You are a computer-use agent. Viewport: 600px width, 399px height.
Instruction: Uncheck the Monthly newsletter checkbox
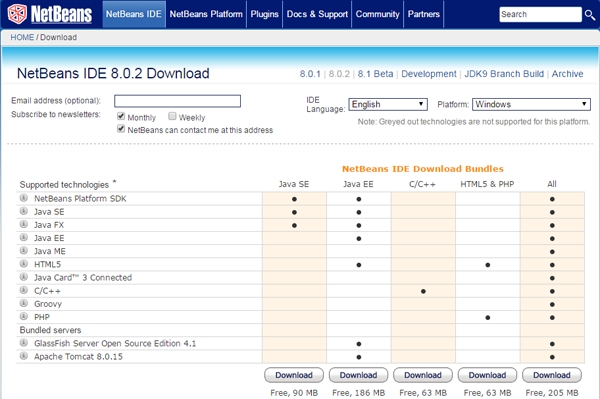point(121,116)
